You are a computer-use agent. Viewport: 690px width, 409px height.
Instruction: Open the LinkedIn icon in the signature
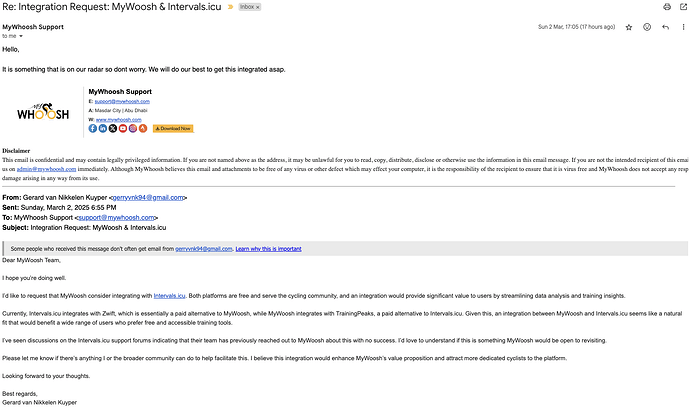pyautogui.click(x=103, y=129)
